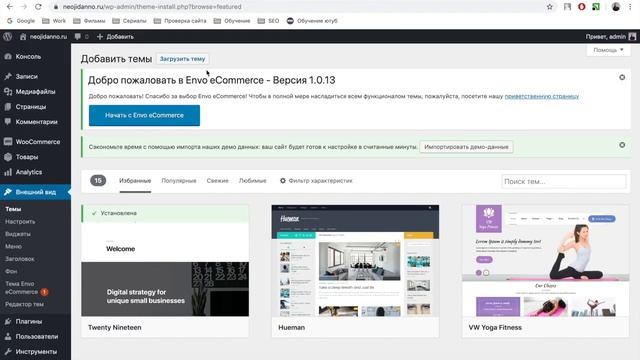Switch to the Популярные tab
Image resolution: width=640 pixels, height=360 pixels.
coord(179,181)
